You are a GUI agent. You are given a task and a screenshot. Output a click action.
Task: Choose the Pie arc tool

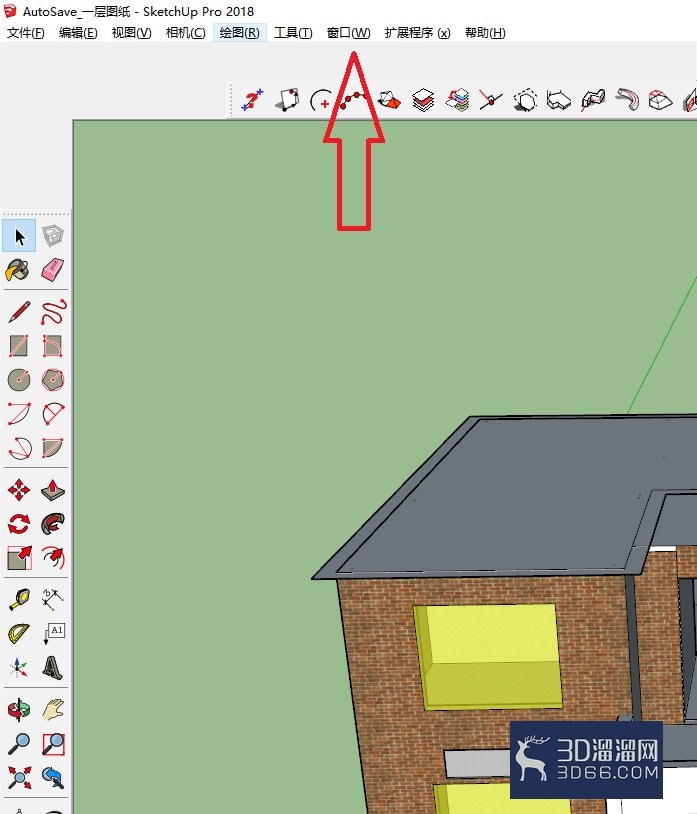point(52,448)
